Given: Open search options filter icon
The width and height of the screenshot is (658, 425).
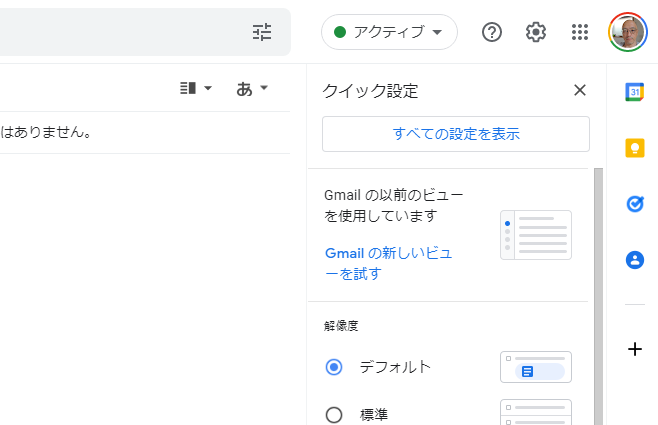Looking at the screenshot, I should pyautogui.click(x=262, y=32).
